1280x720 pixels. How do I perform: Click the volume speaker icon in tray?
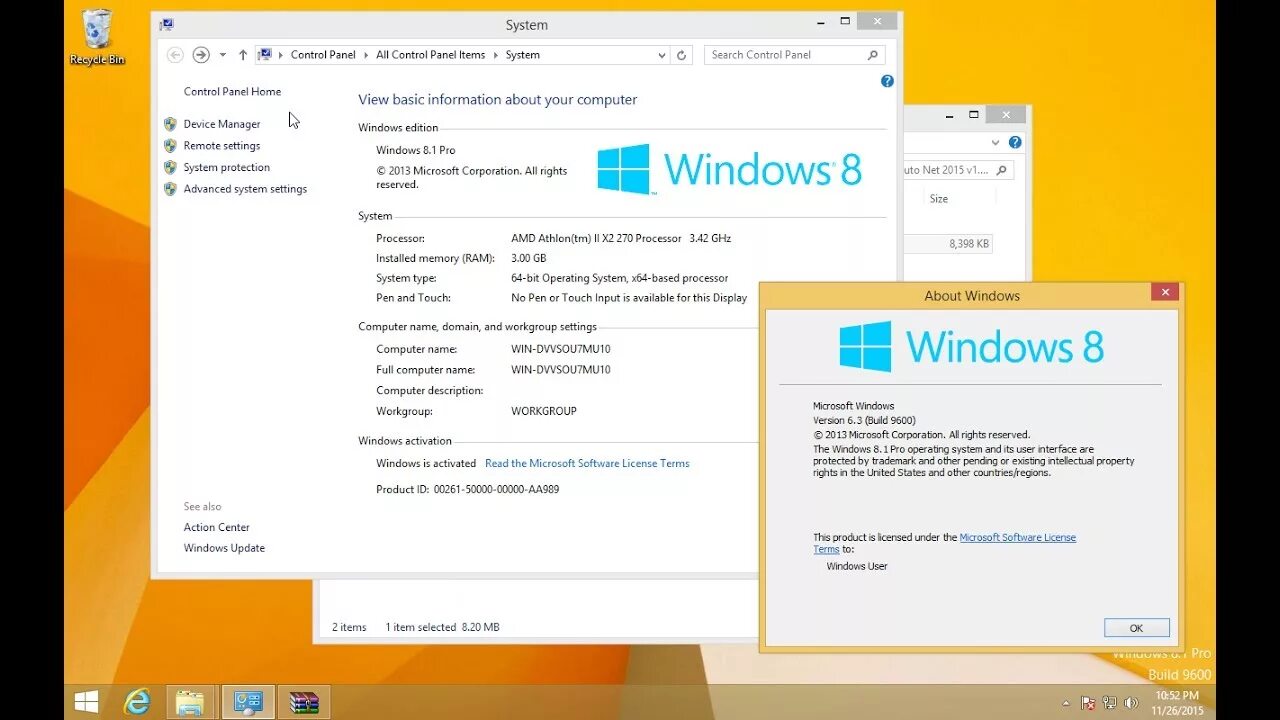tap(1131, 703)
